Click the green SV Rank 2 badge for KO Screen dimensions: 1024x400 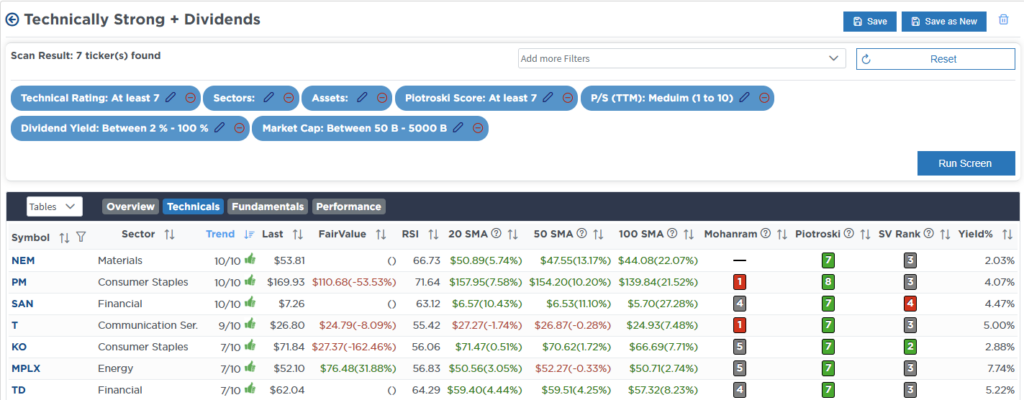click(910, 348)
